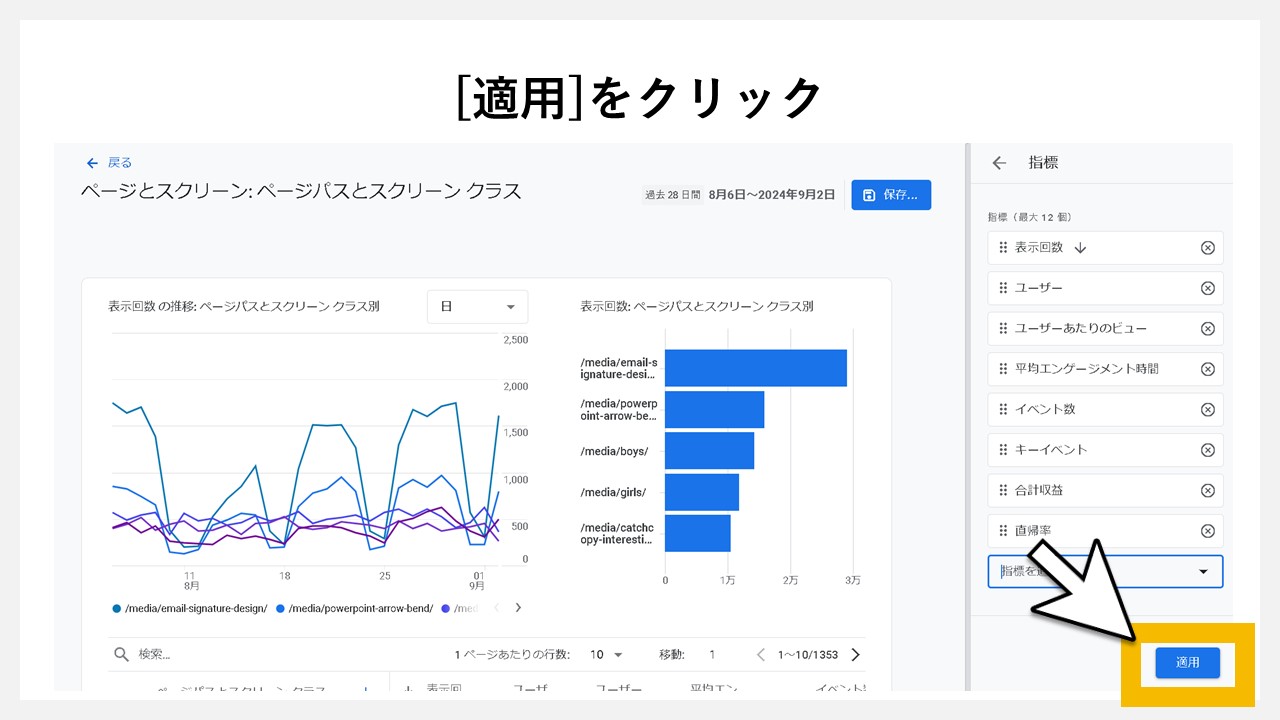Click the back arrow in the 指標 panel

coord(998,162)
